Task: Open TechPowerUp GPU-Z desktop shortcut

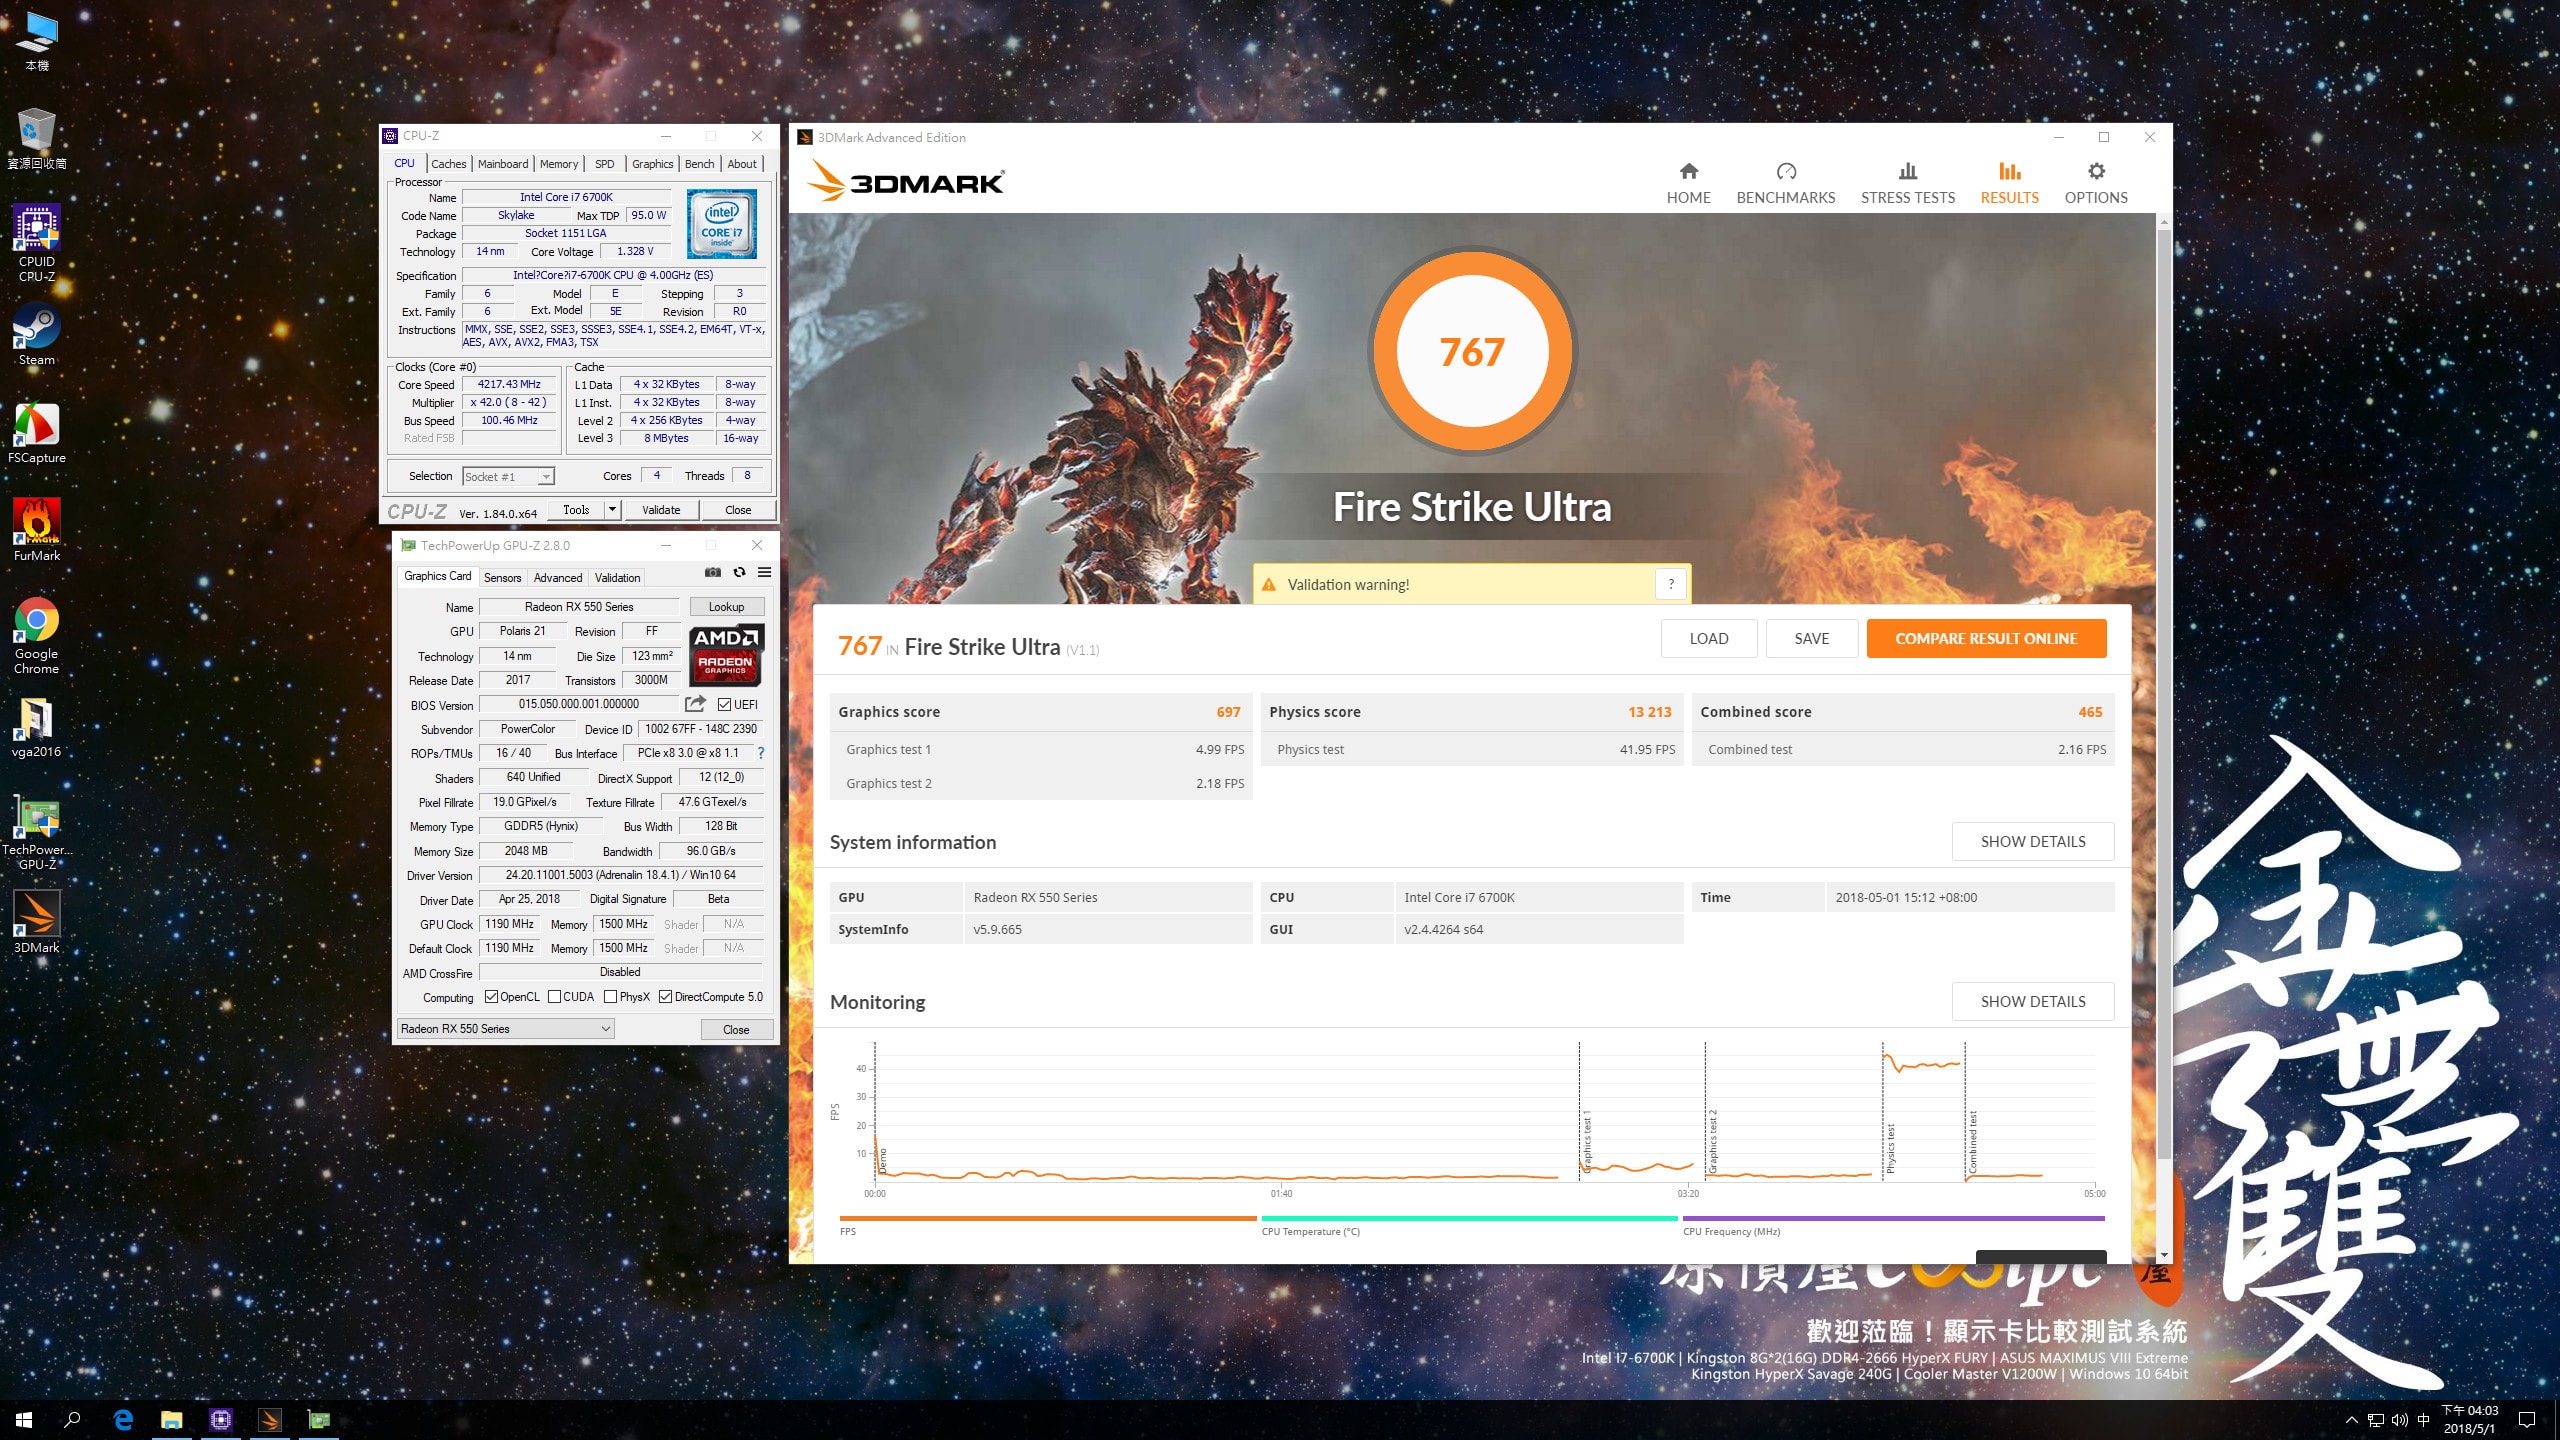Action: (x=37, y=833)
